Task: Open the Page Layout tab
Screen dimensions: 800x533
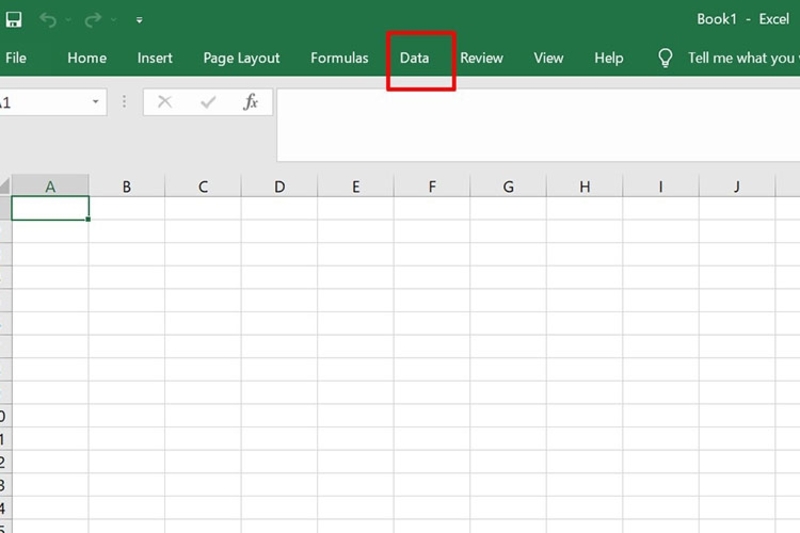Action: click(x=241, y=58)
